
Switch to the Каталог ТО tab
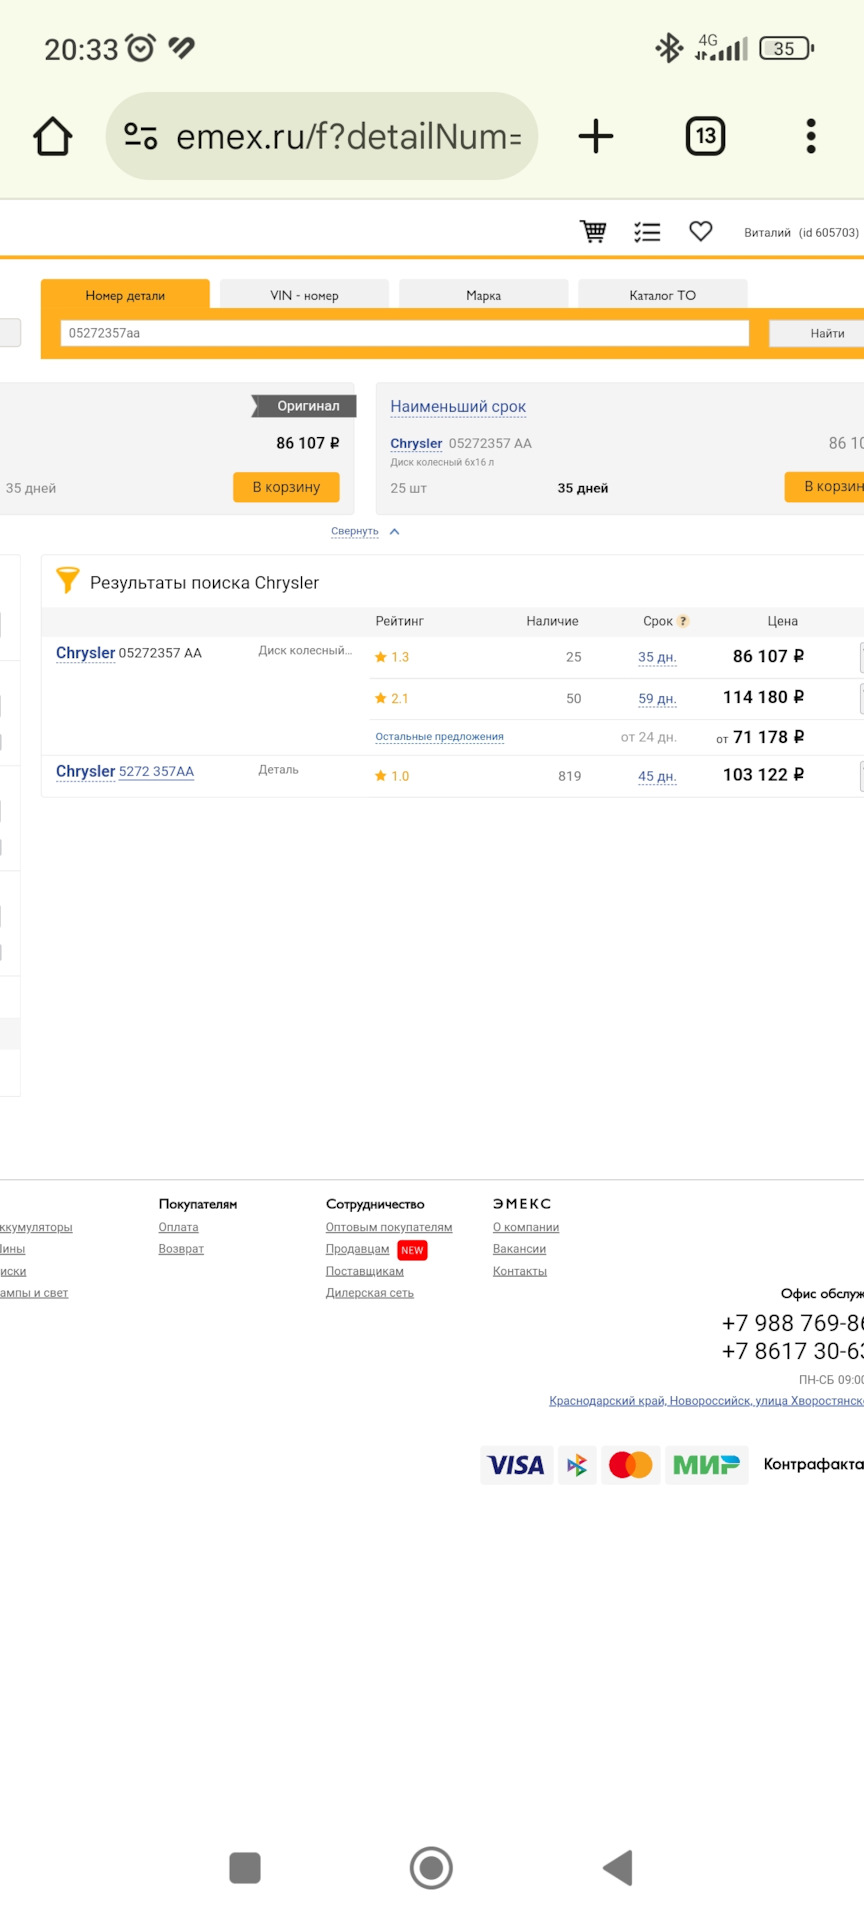tap(662, 295)
